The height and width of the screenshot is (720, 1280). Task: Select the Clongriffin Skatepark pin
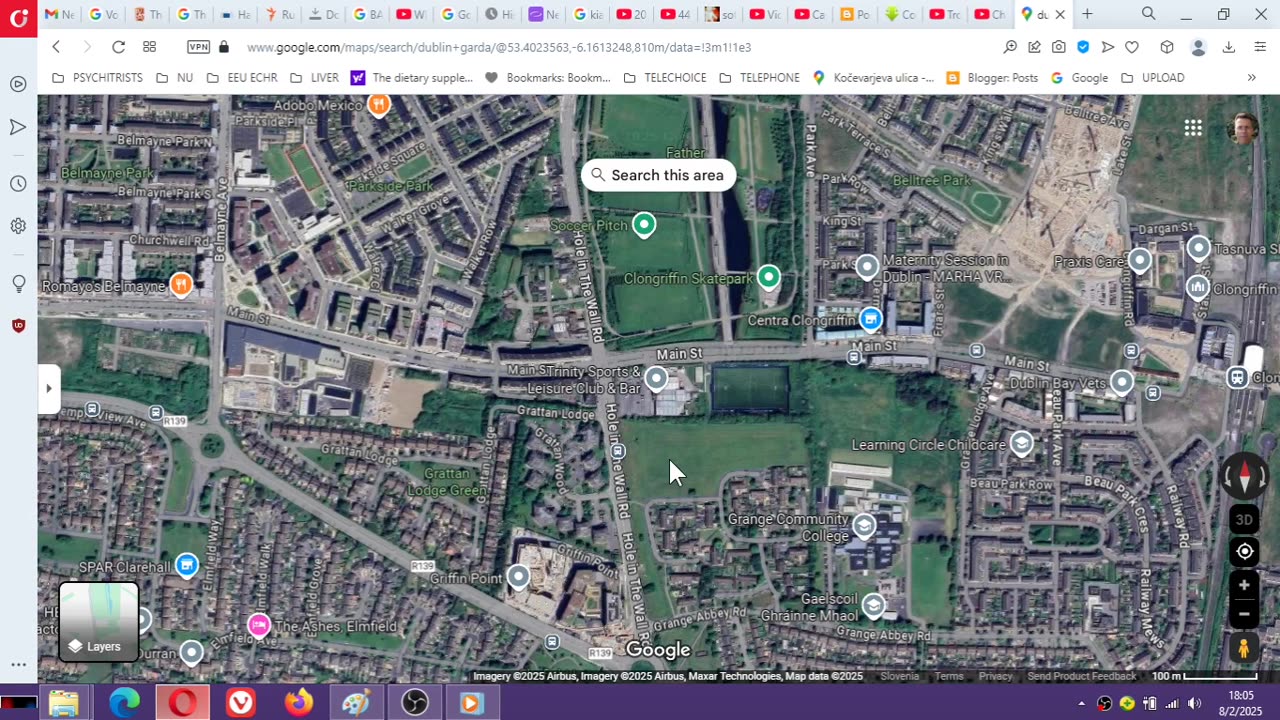[x=768, y=277]
